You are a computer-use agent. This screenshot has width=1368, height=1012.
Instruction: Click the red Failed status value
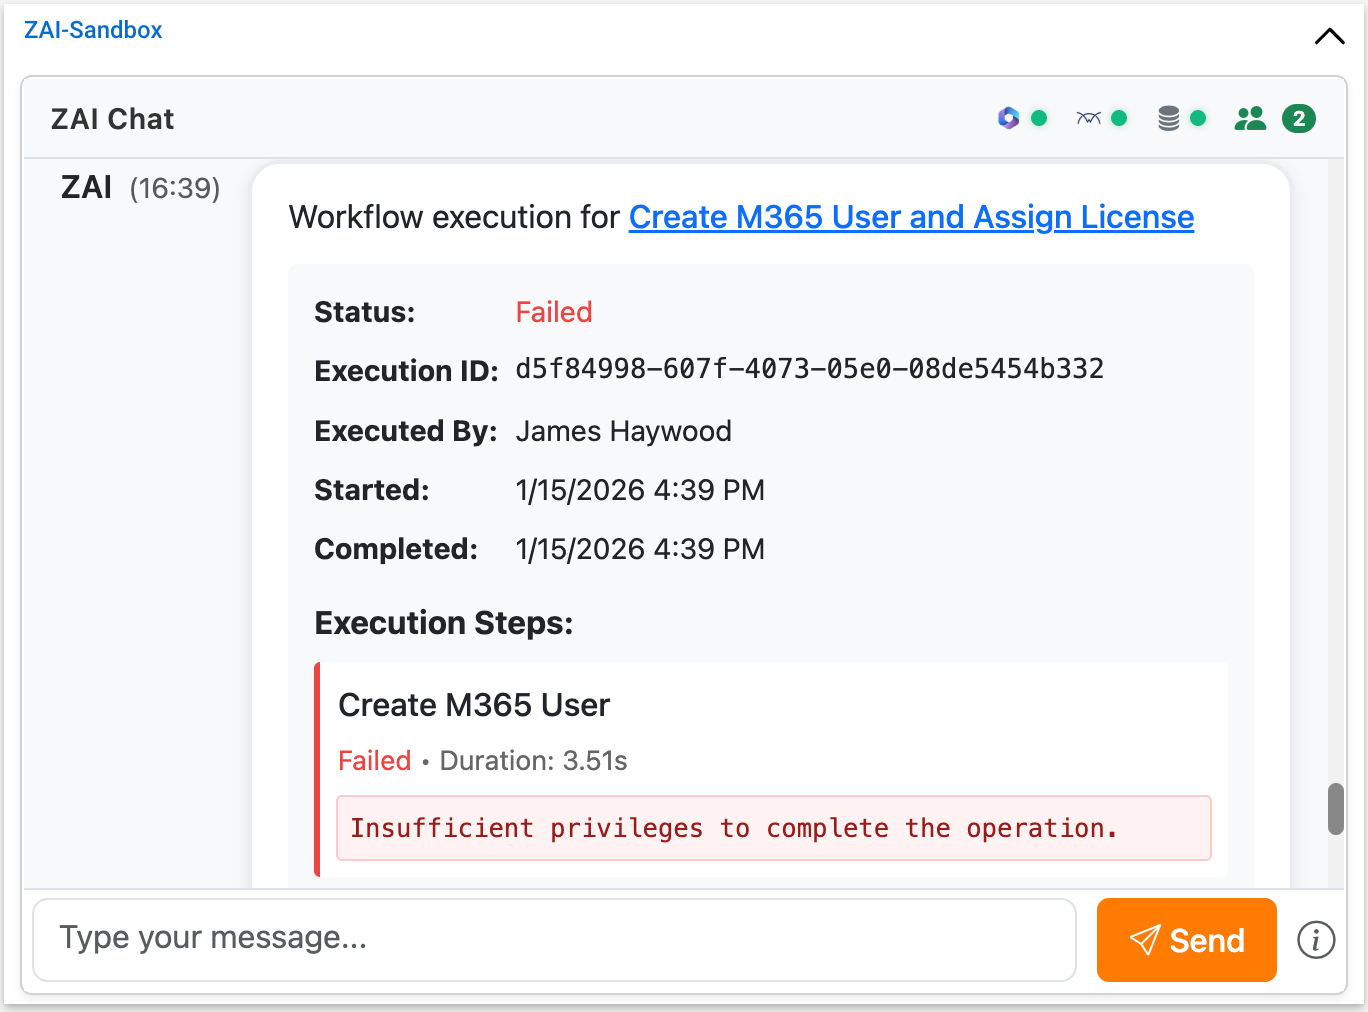554,312
